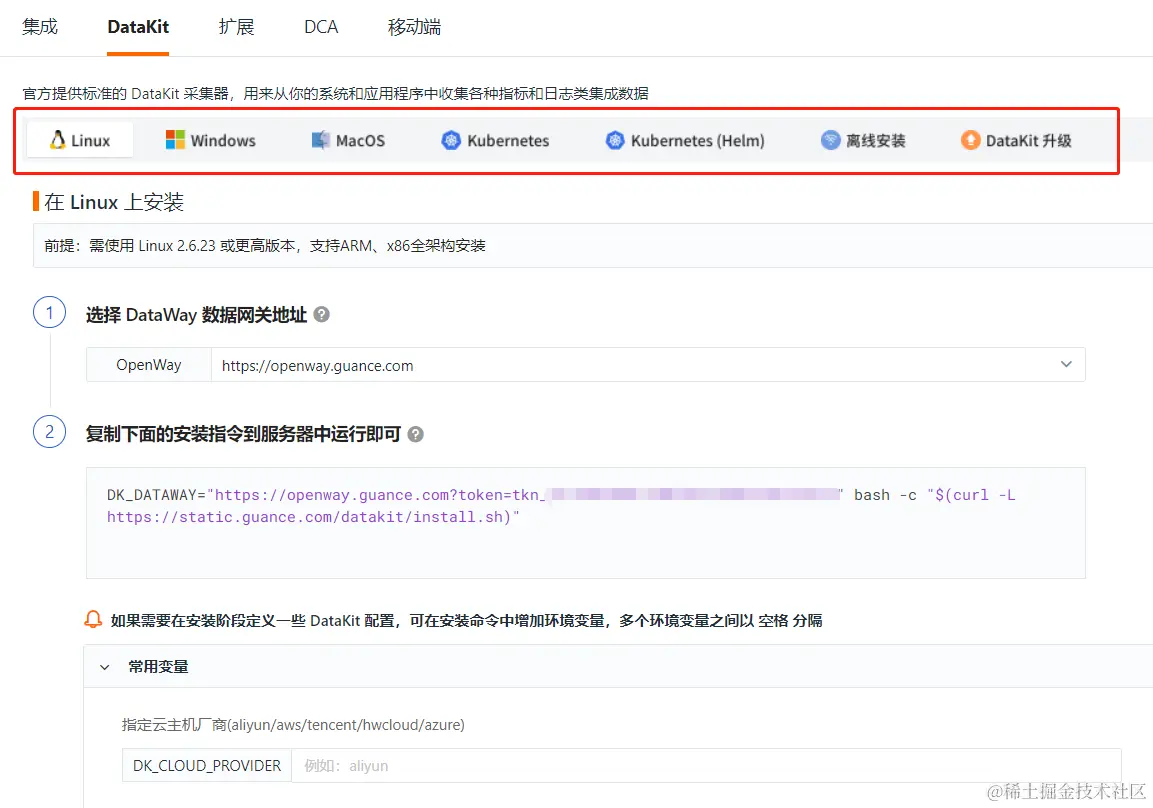Collapse the 常用变量 section chevron

tap(104, 667)
